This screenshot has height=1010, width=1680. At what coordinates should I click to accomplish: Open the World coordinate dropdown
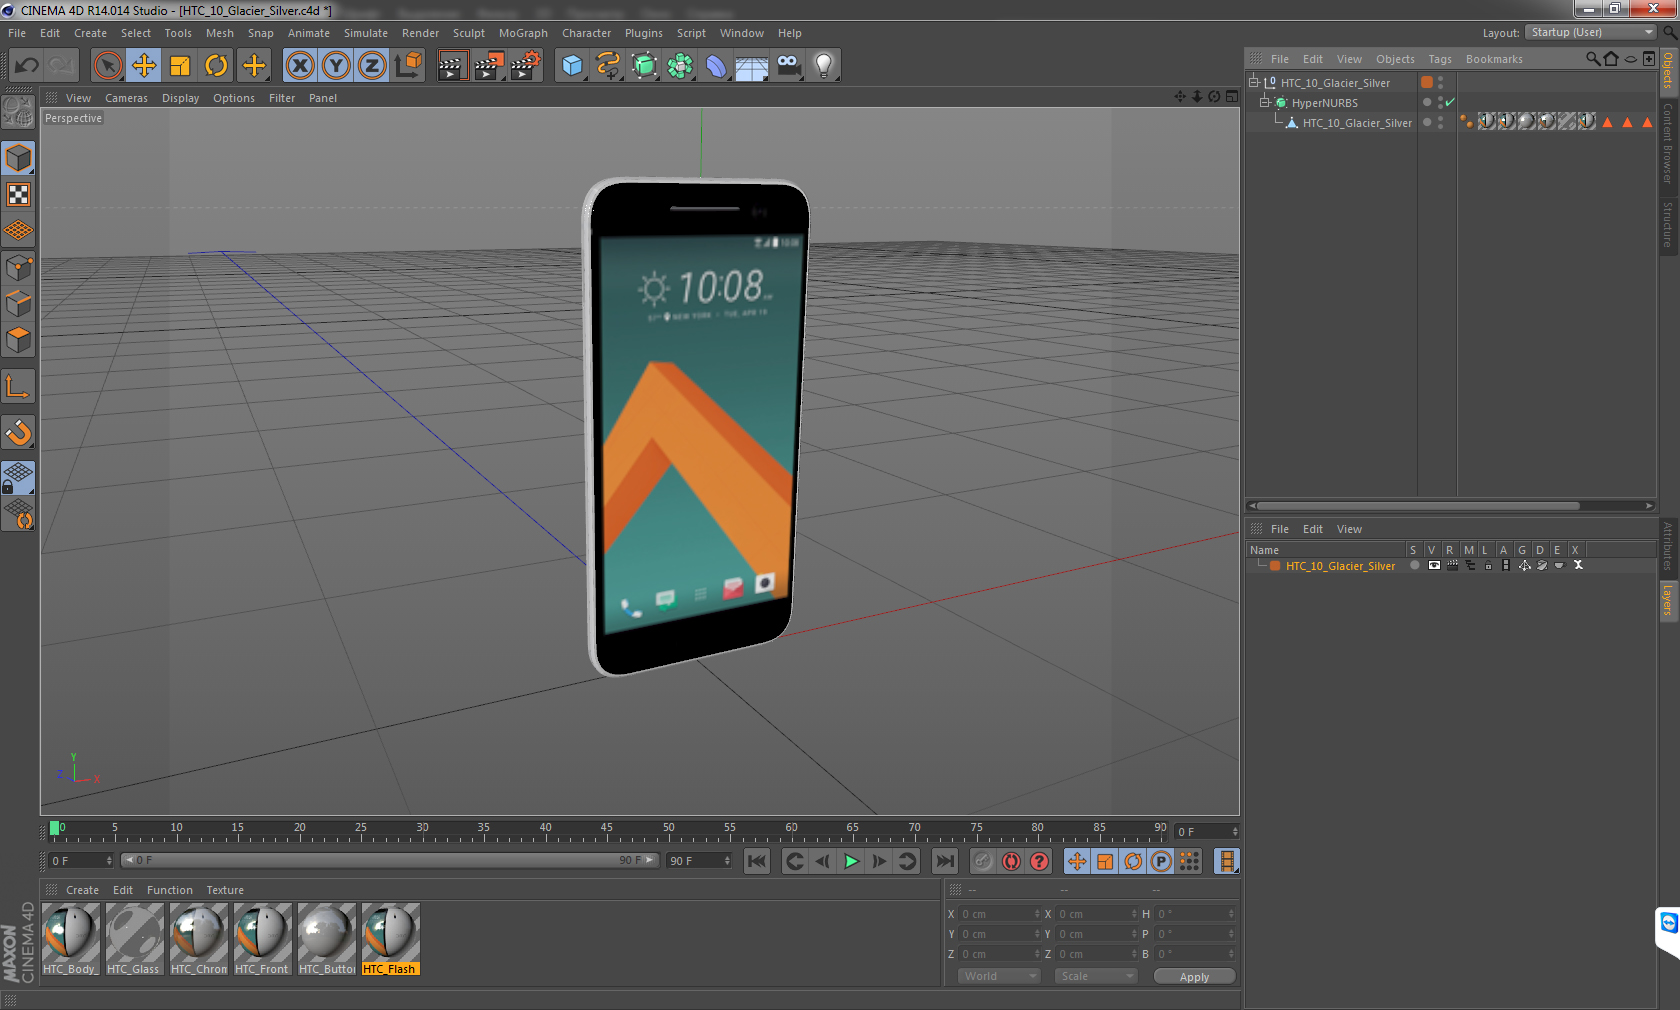click(x=999, y=976)
